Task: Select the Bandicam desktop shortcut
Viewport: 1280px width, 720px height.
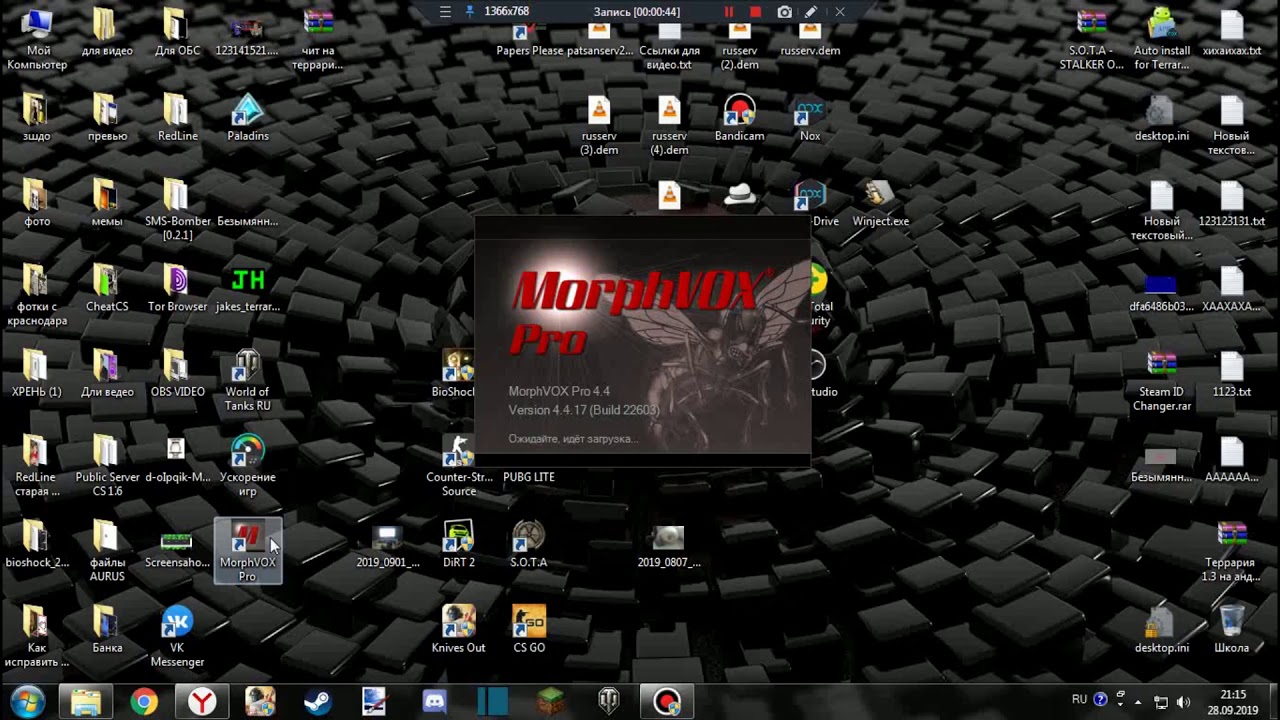Action: coord(739,118)
